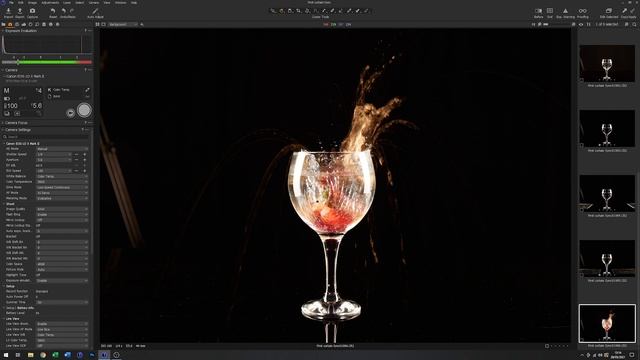This screenshot has height=360, width=640.
Task: Open File Explorer from the taskbar
Action: click(31, 355)
